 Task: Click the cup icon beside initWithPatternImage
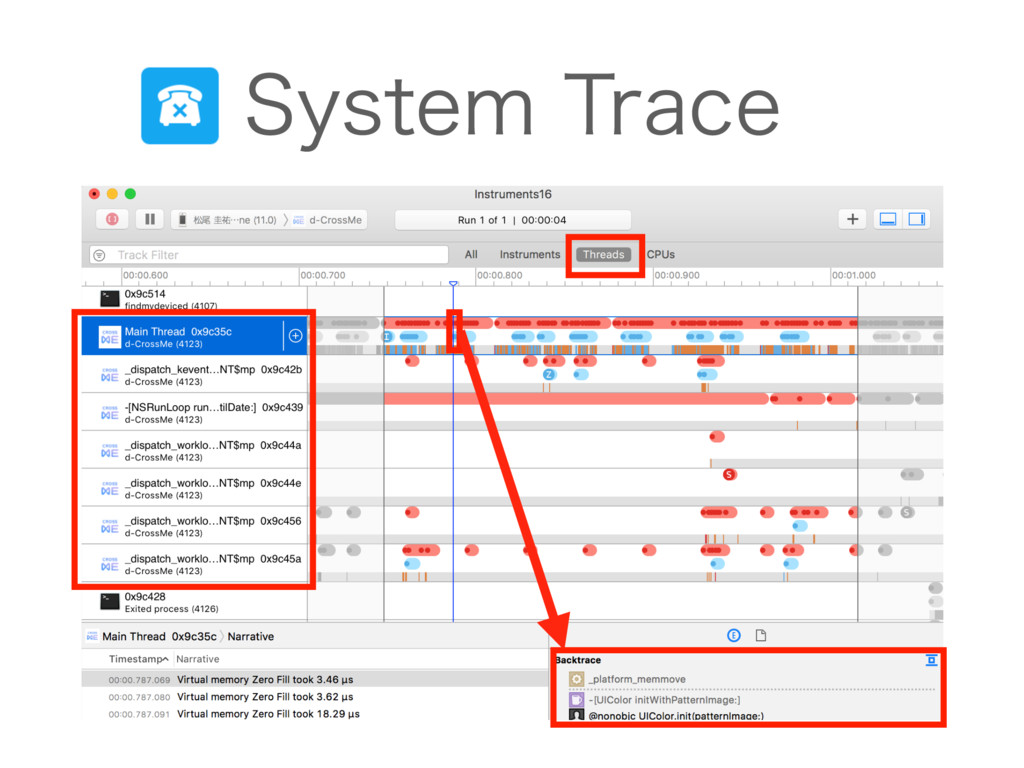tap(576, 699)
